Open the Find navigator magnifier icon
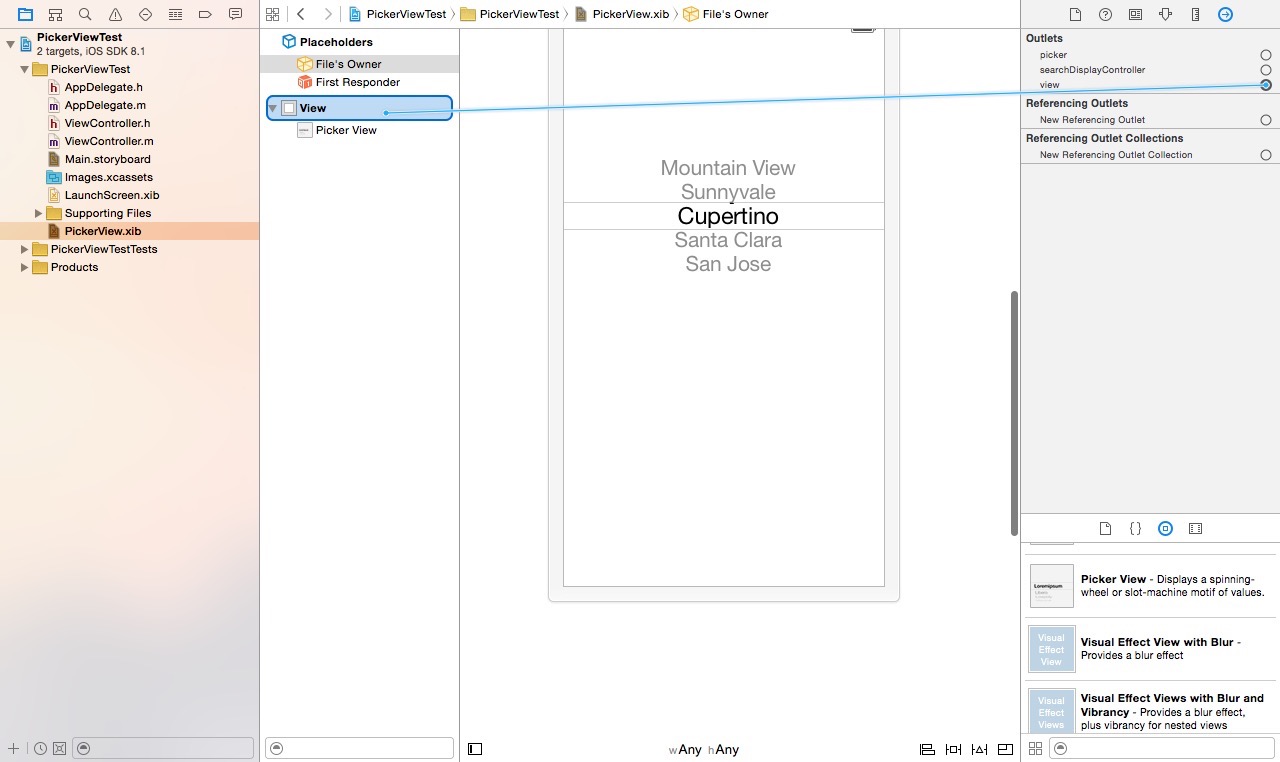 point(85,14)
